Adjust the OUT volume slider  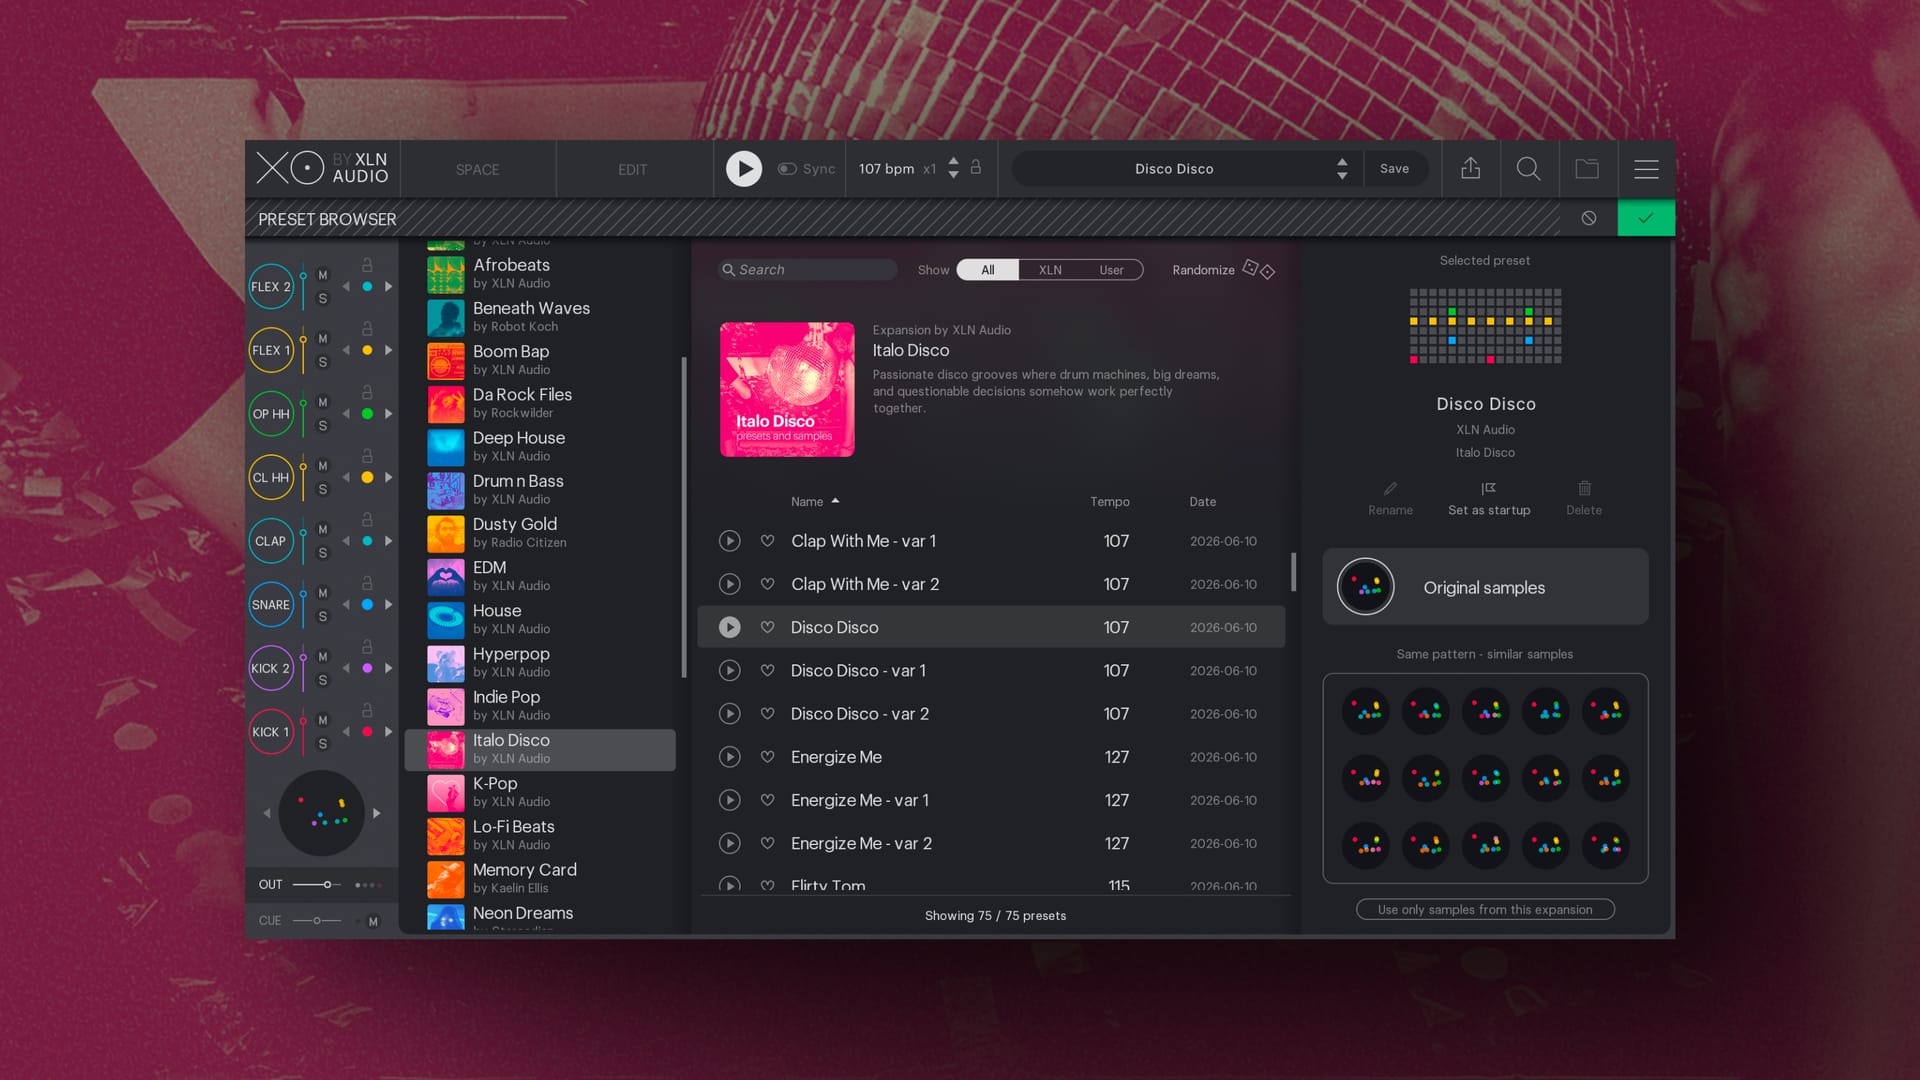(319, 885)
